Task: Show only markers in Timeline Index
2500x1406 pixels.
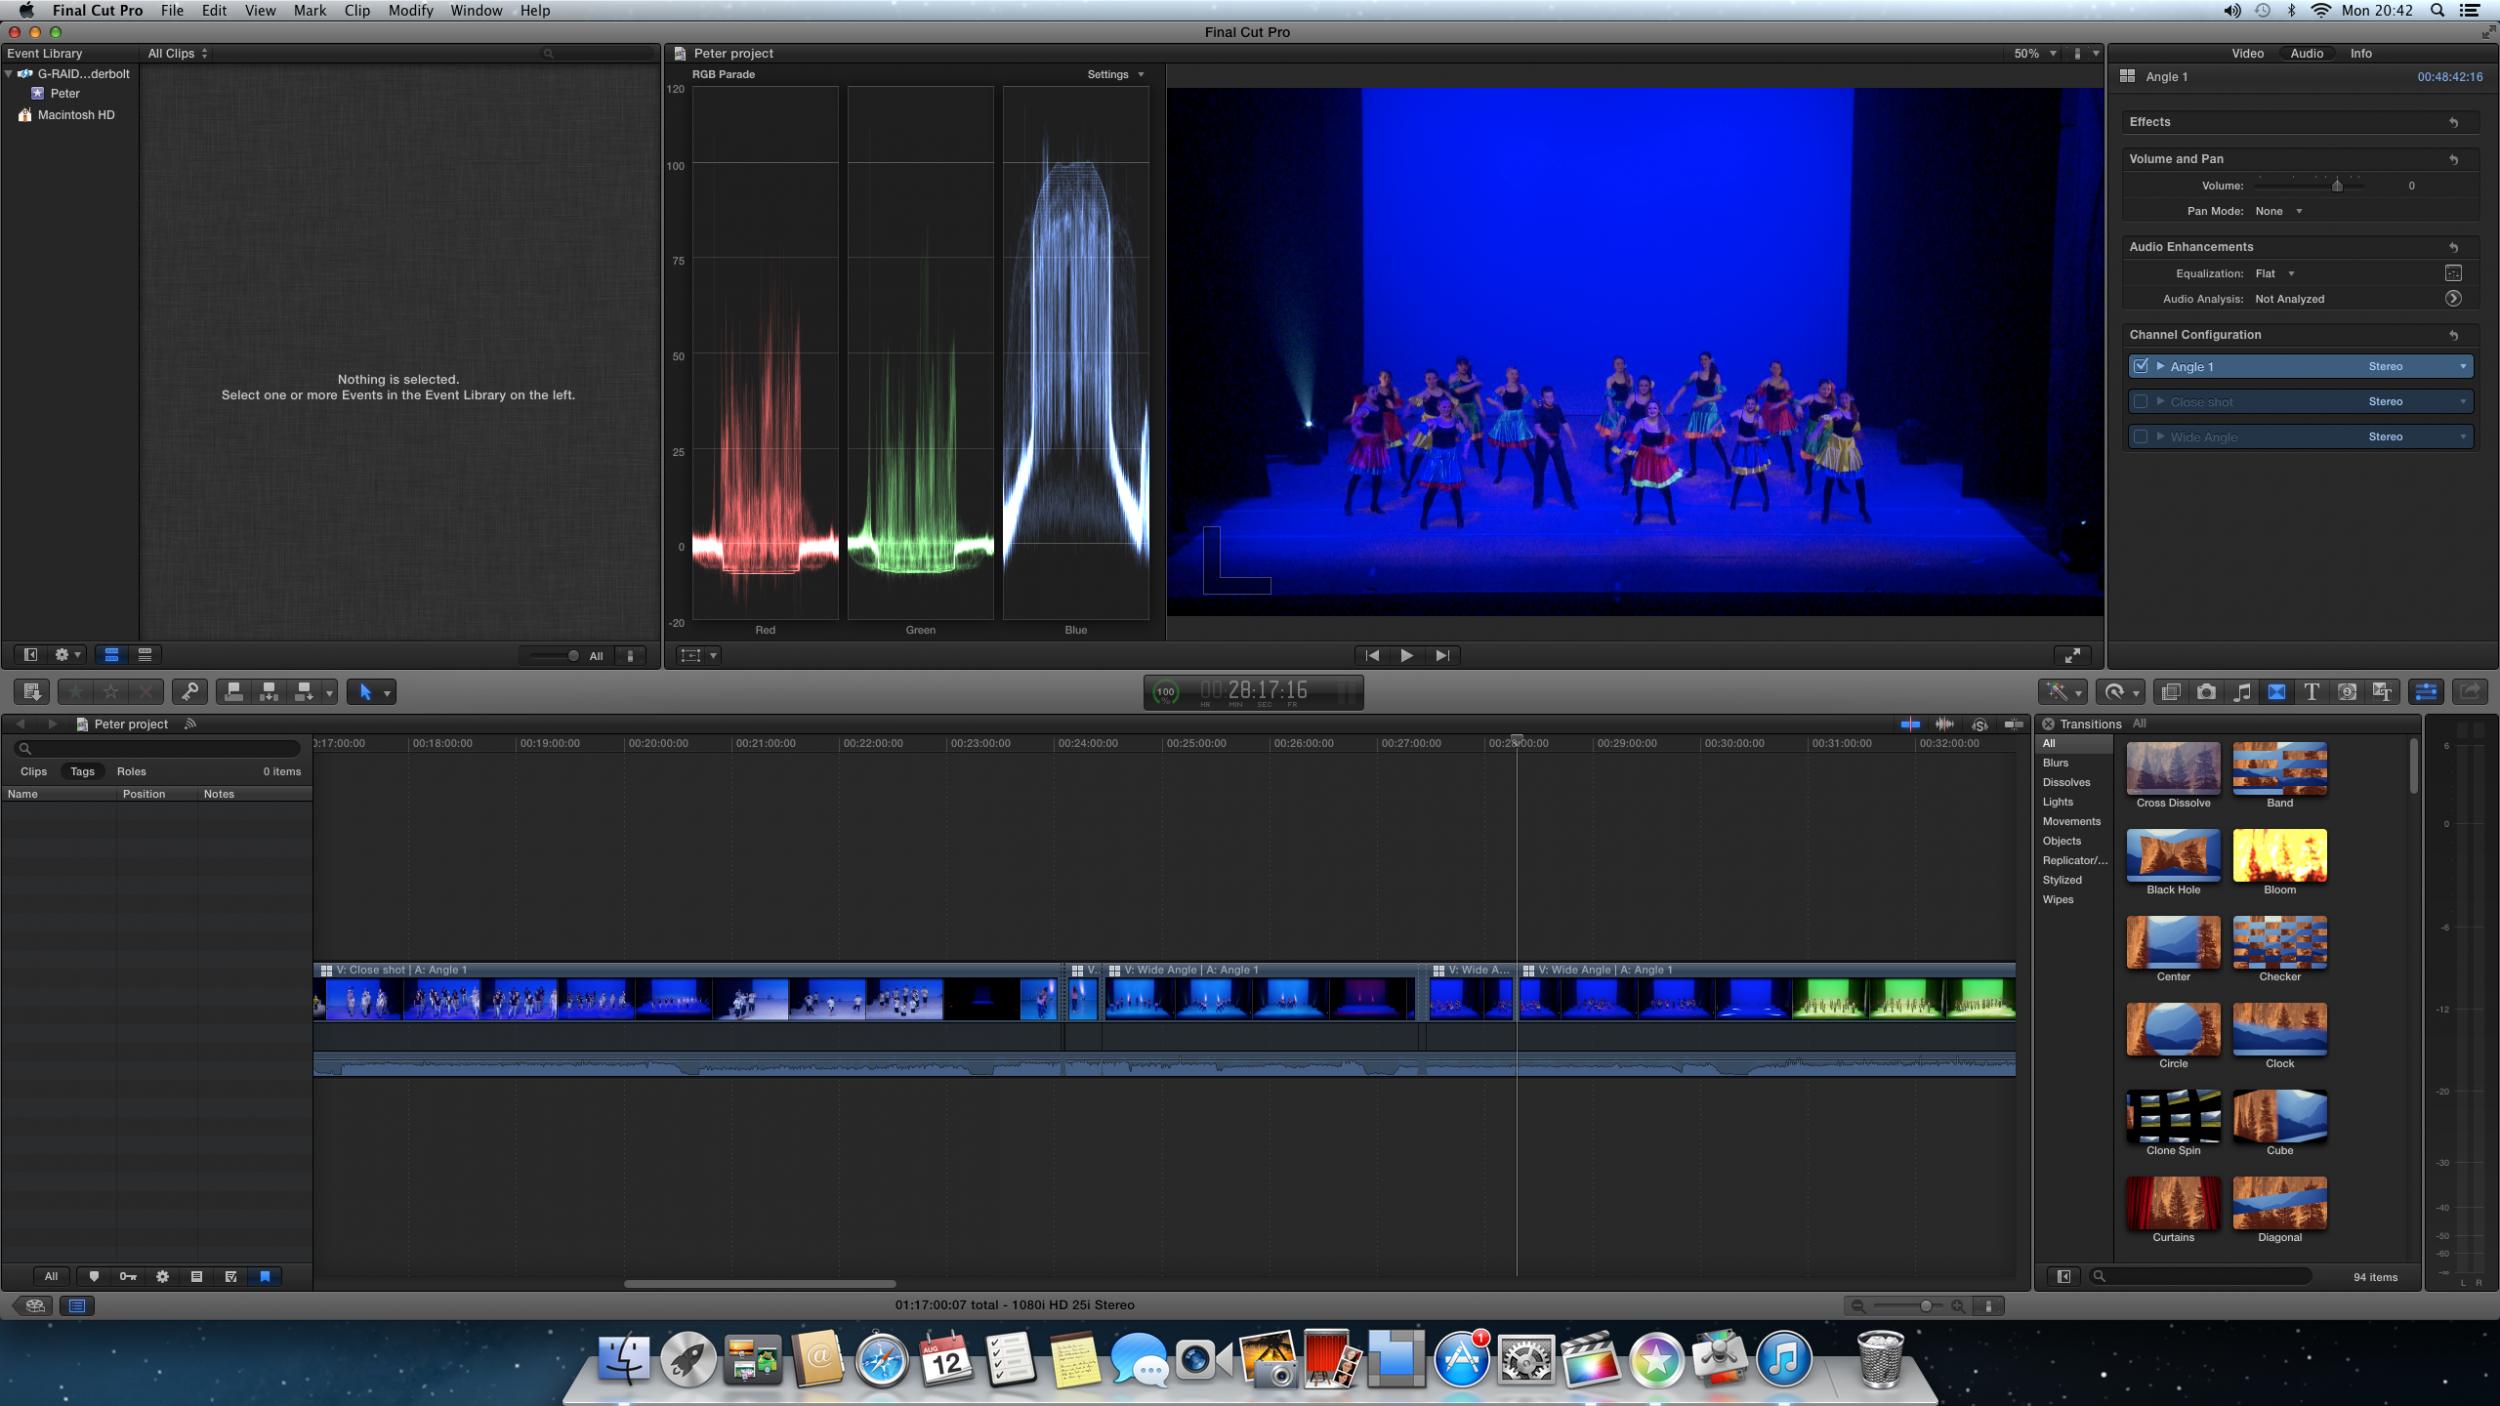Action: [94, 1276]
